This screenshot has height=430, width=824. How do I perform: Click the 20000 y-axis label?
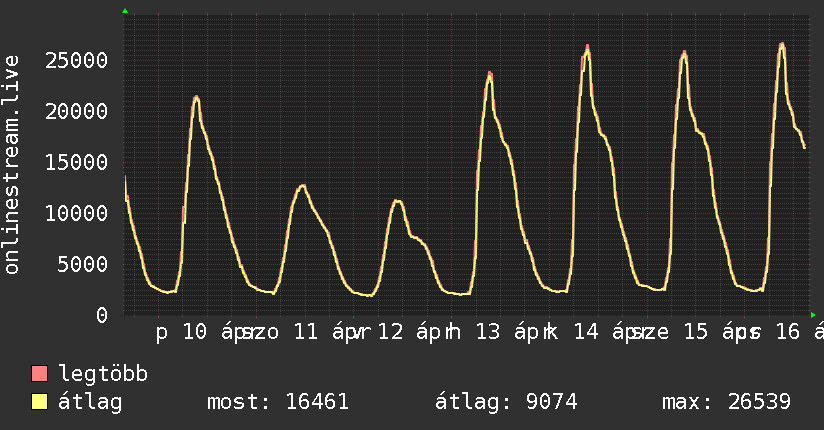pos(76,111)
